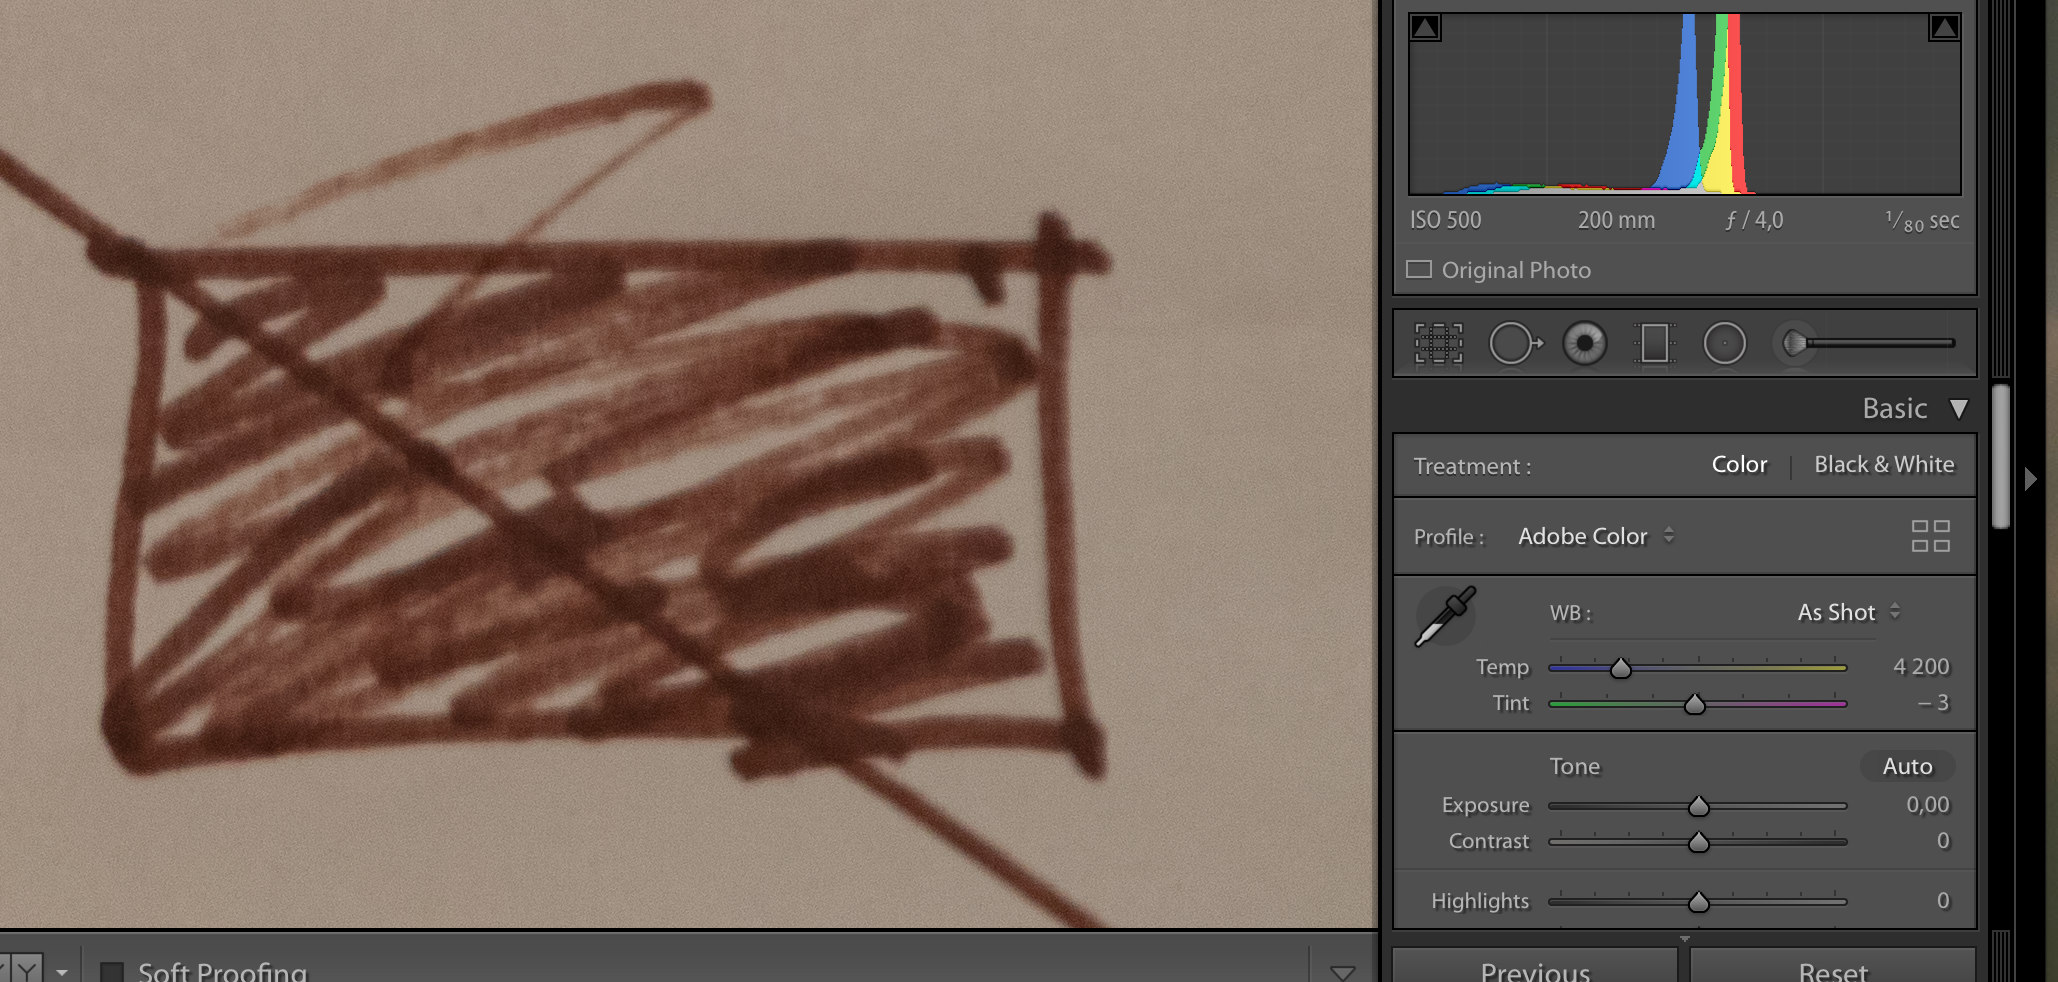The image size is (2058, 982).
Task: Click the Highlights value 0
Action: 1943,900
